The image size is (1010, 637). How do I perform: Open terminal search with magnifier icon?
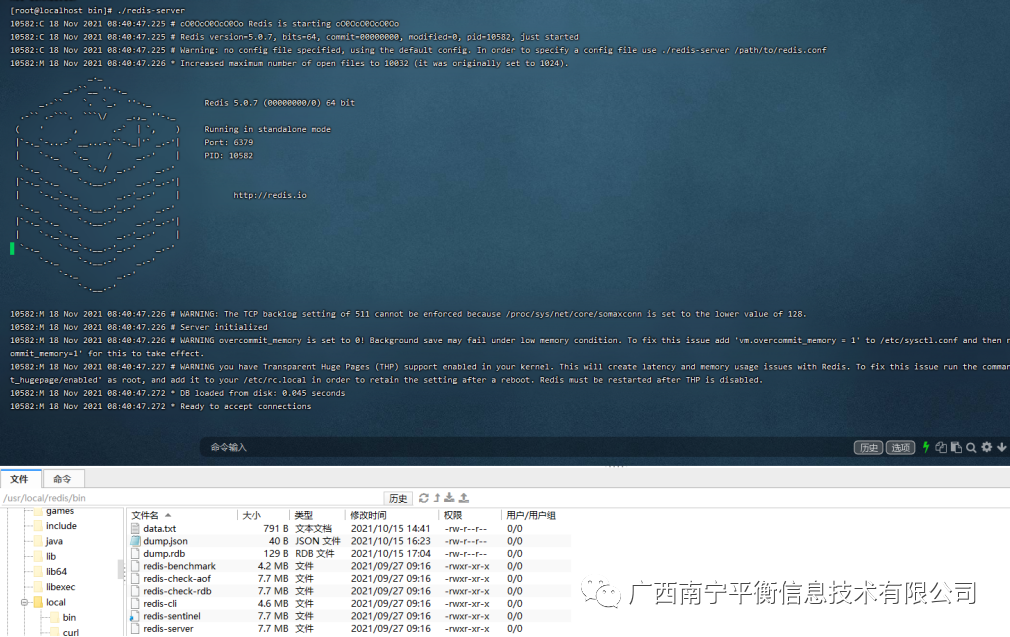971,447
